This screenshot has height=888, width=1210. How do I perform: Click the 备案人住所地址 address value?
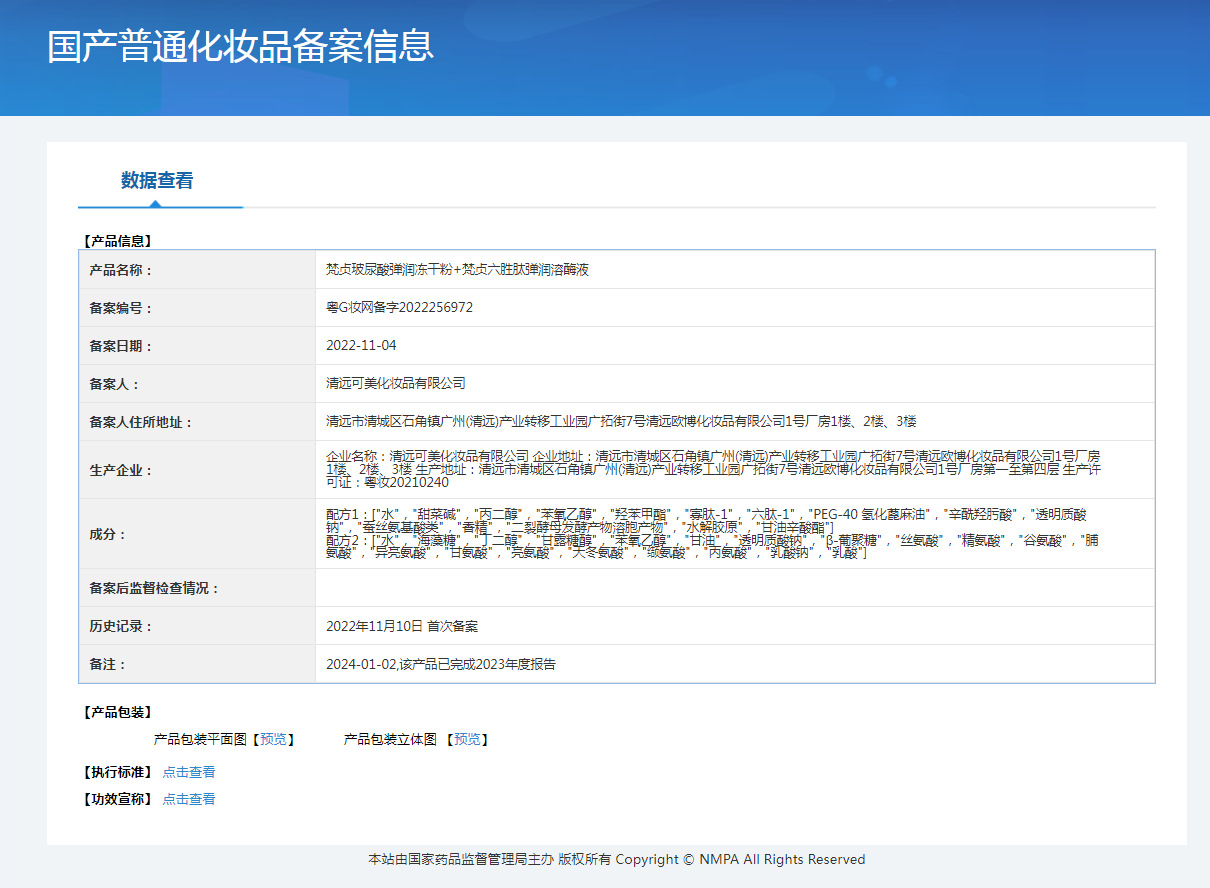point(621,422)
